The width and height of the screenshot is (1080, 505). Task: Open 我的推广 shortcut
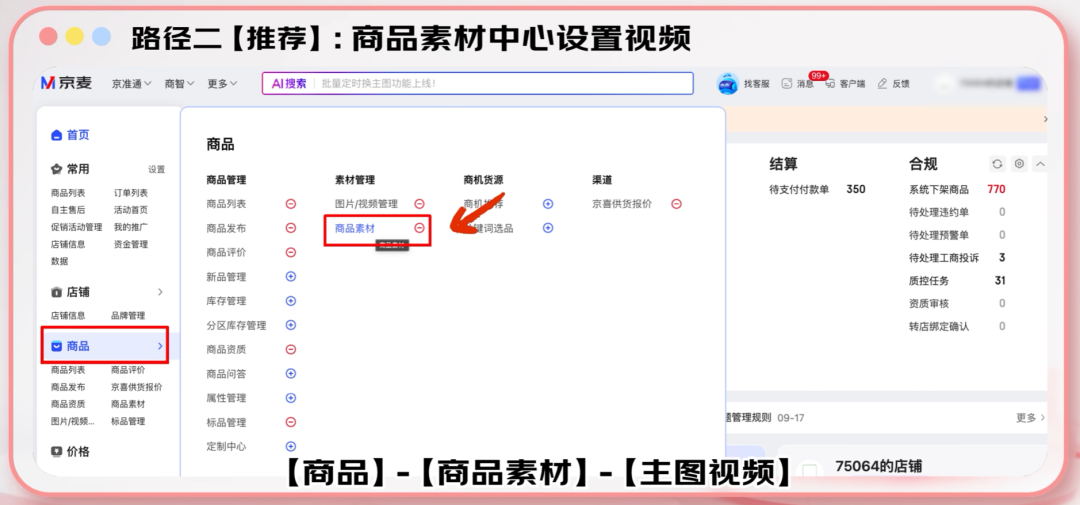131,227
